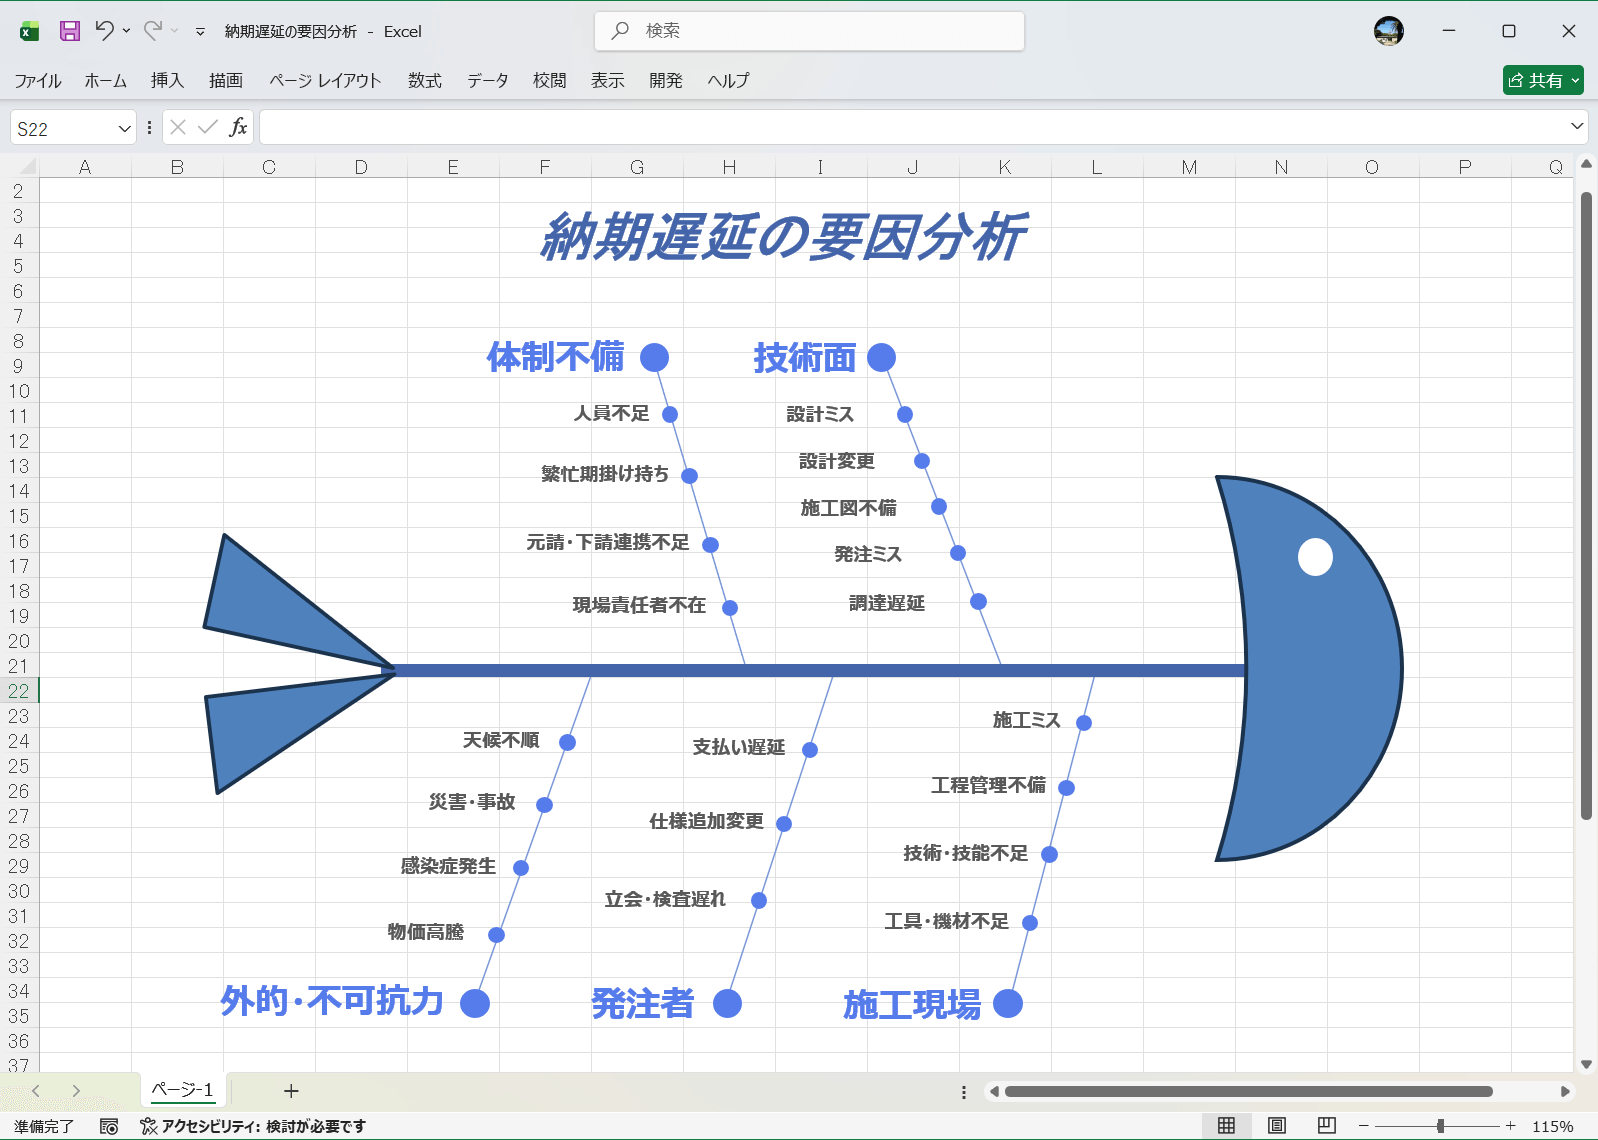
Task: Open zoom dialog via 115% label
Action: 1552,1127
